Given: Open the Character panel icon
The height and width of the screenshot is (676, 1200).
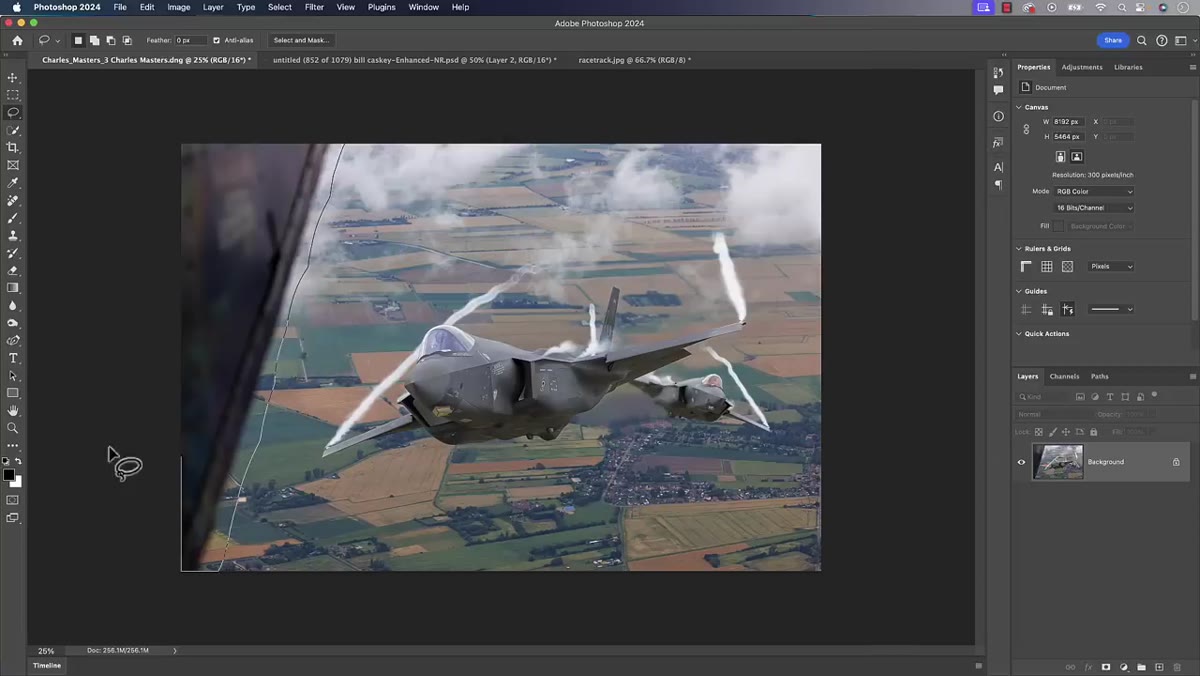Looking at the screenshot, I should tap(998, 167).
